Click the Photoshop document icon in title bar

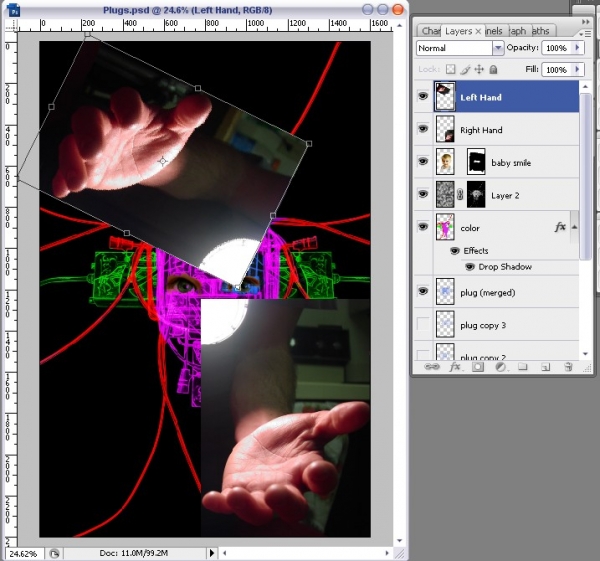[x=13, y=10]
